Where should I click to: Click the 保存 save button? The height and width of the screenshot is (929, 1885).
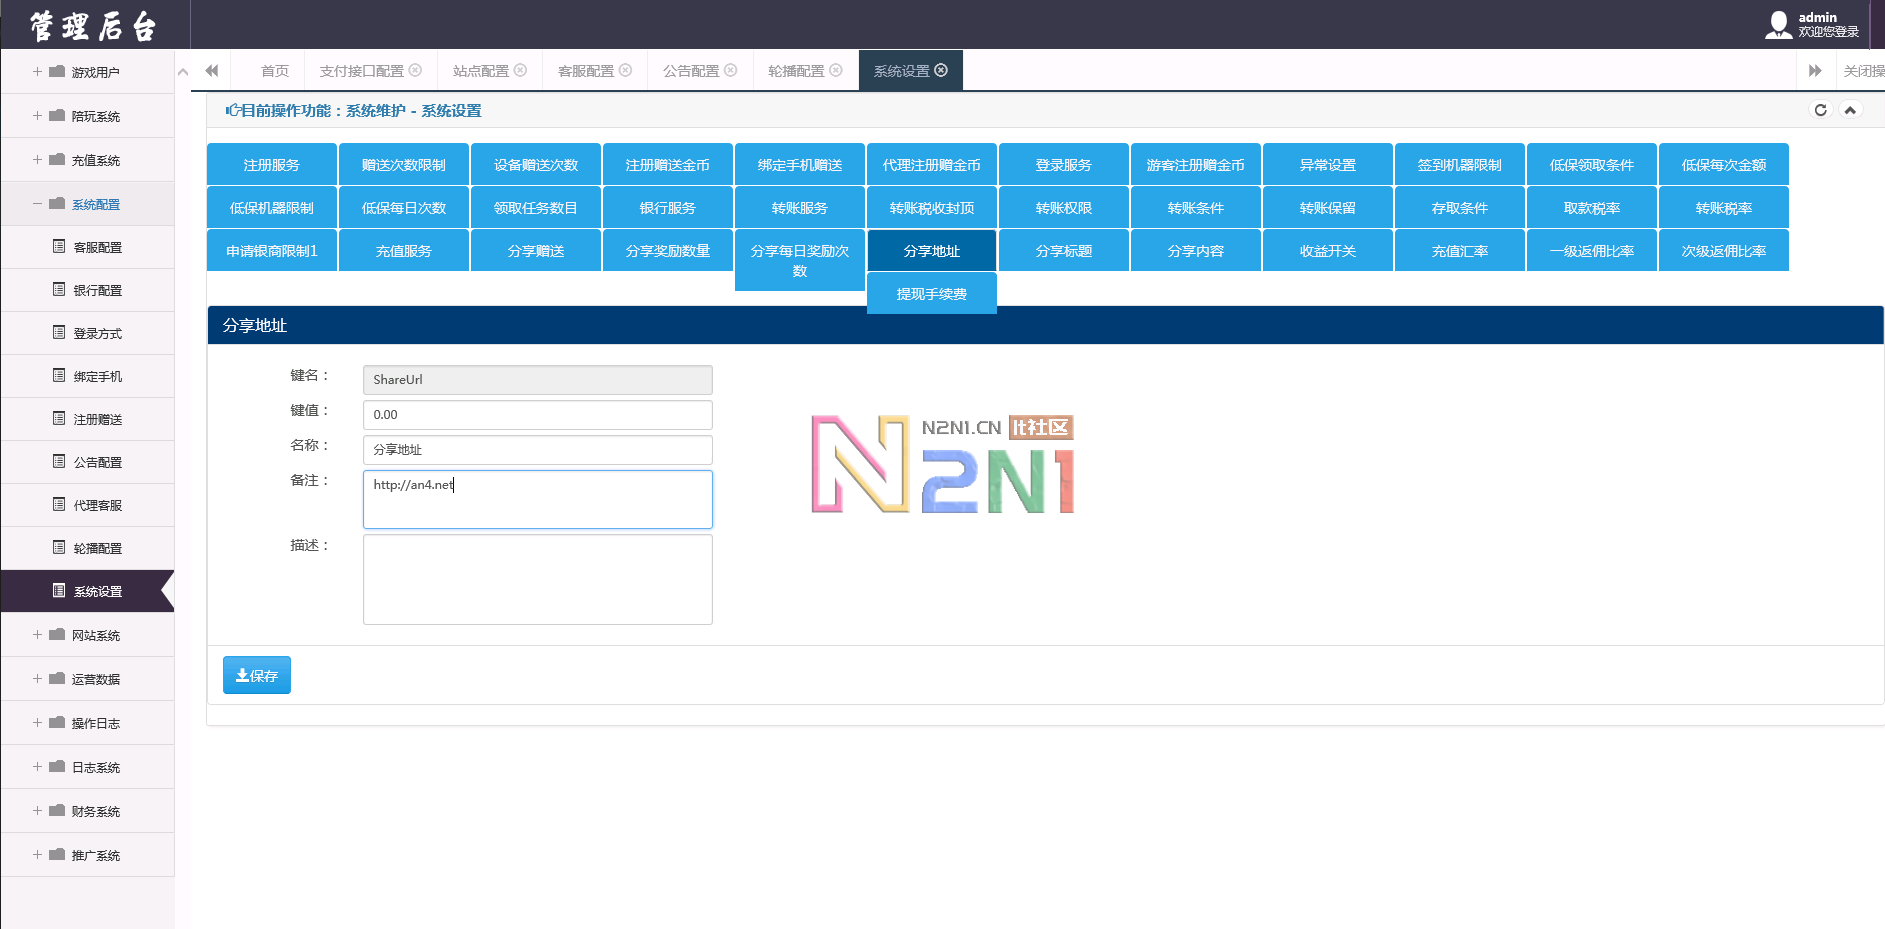257,675
